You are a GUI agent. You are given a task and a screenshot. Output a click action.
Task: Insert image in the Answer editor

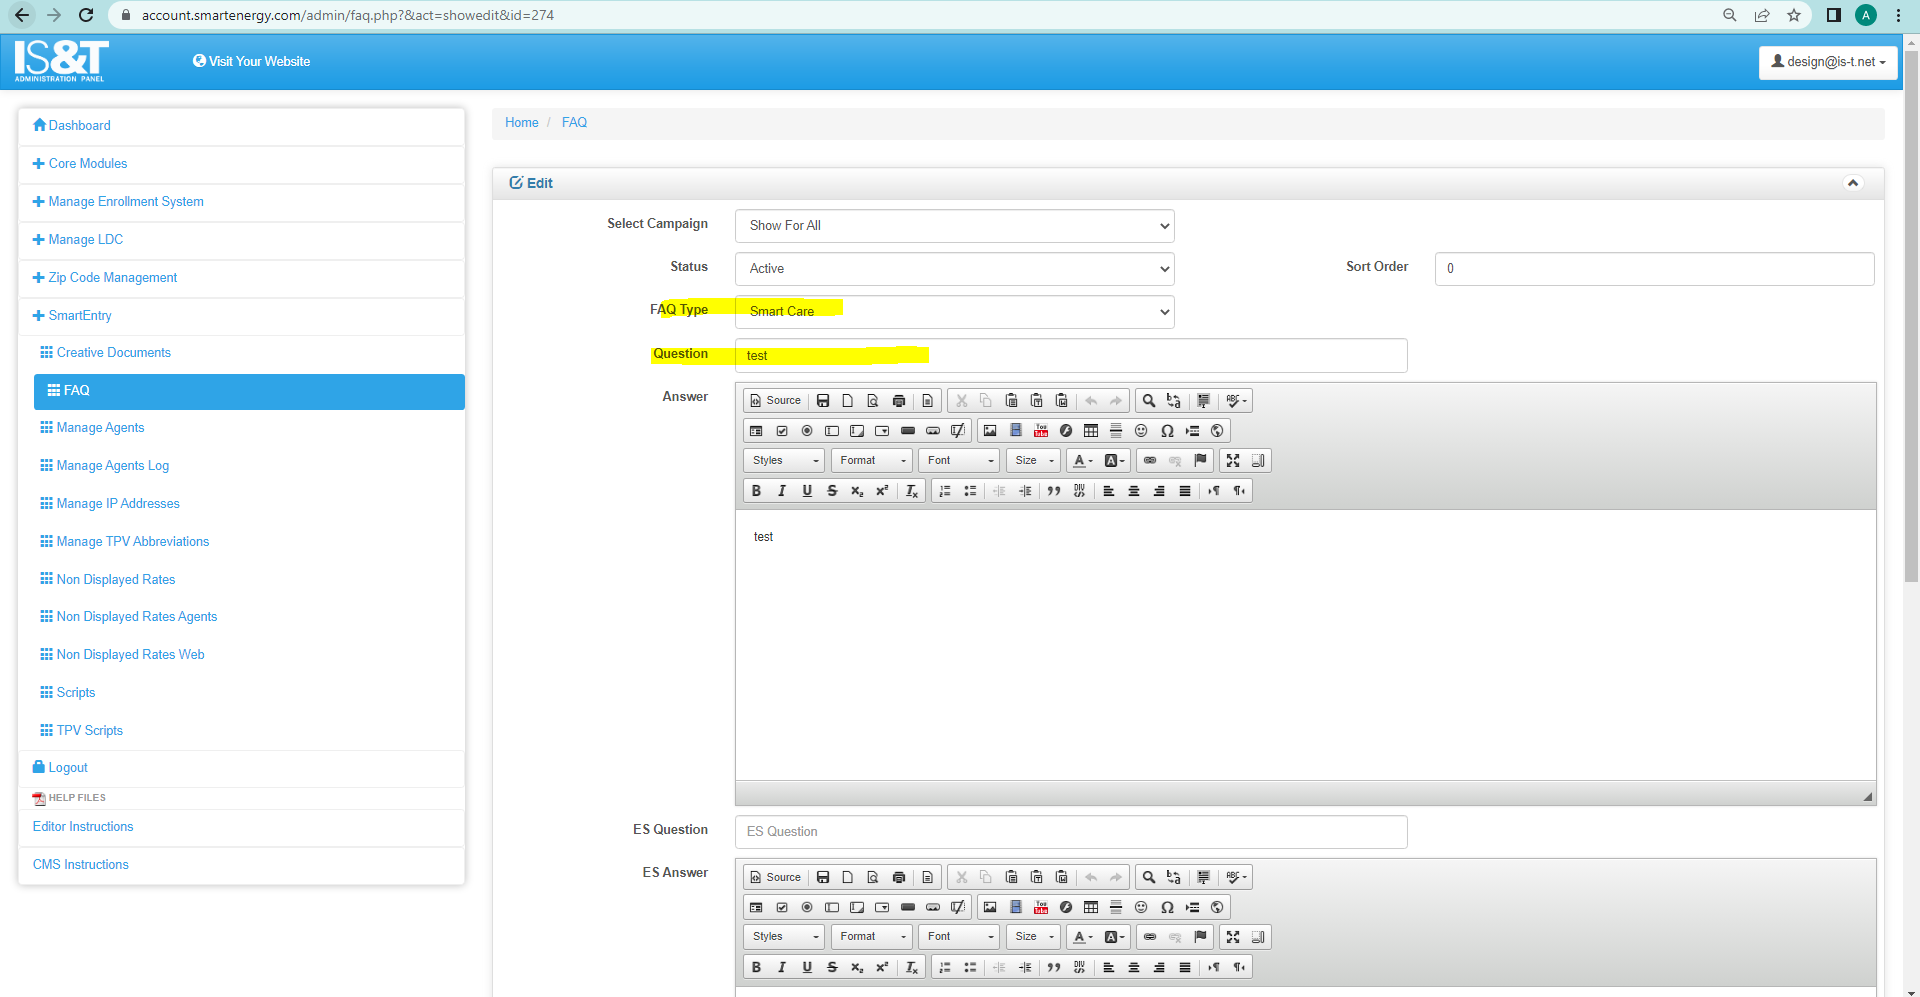click(x=990, y=431)
